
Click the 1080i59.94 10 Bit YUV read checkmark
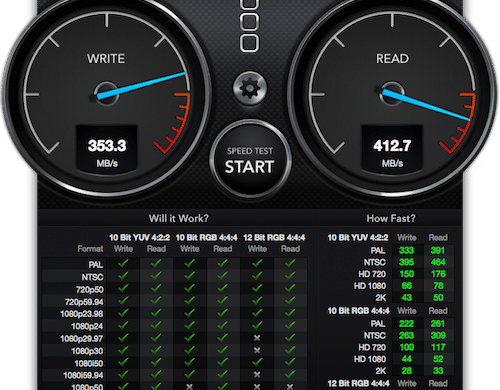156,374
